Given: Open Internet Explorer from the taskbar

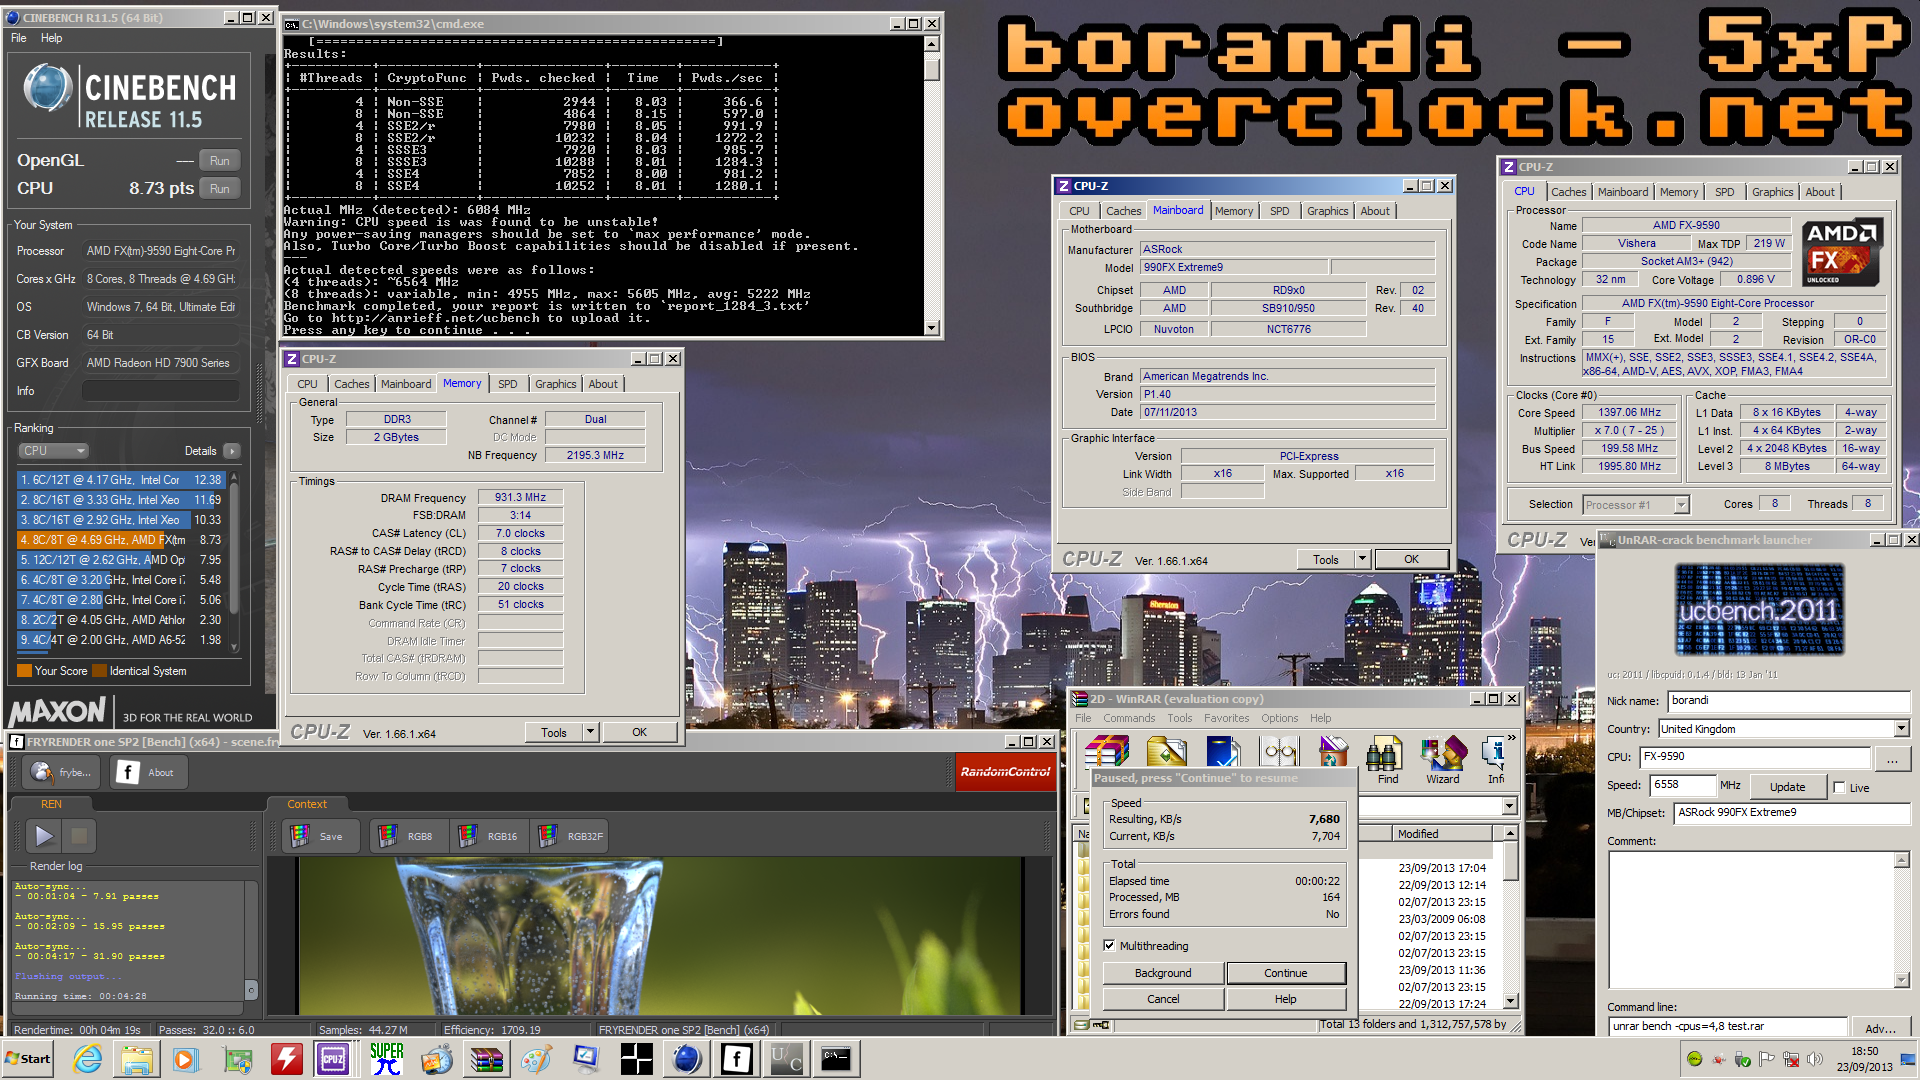Looking at the screenshot, I should coord(88,1059).
